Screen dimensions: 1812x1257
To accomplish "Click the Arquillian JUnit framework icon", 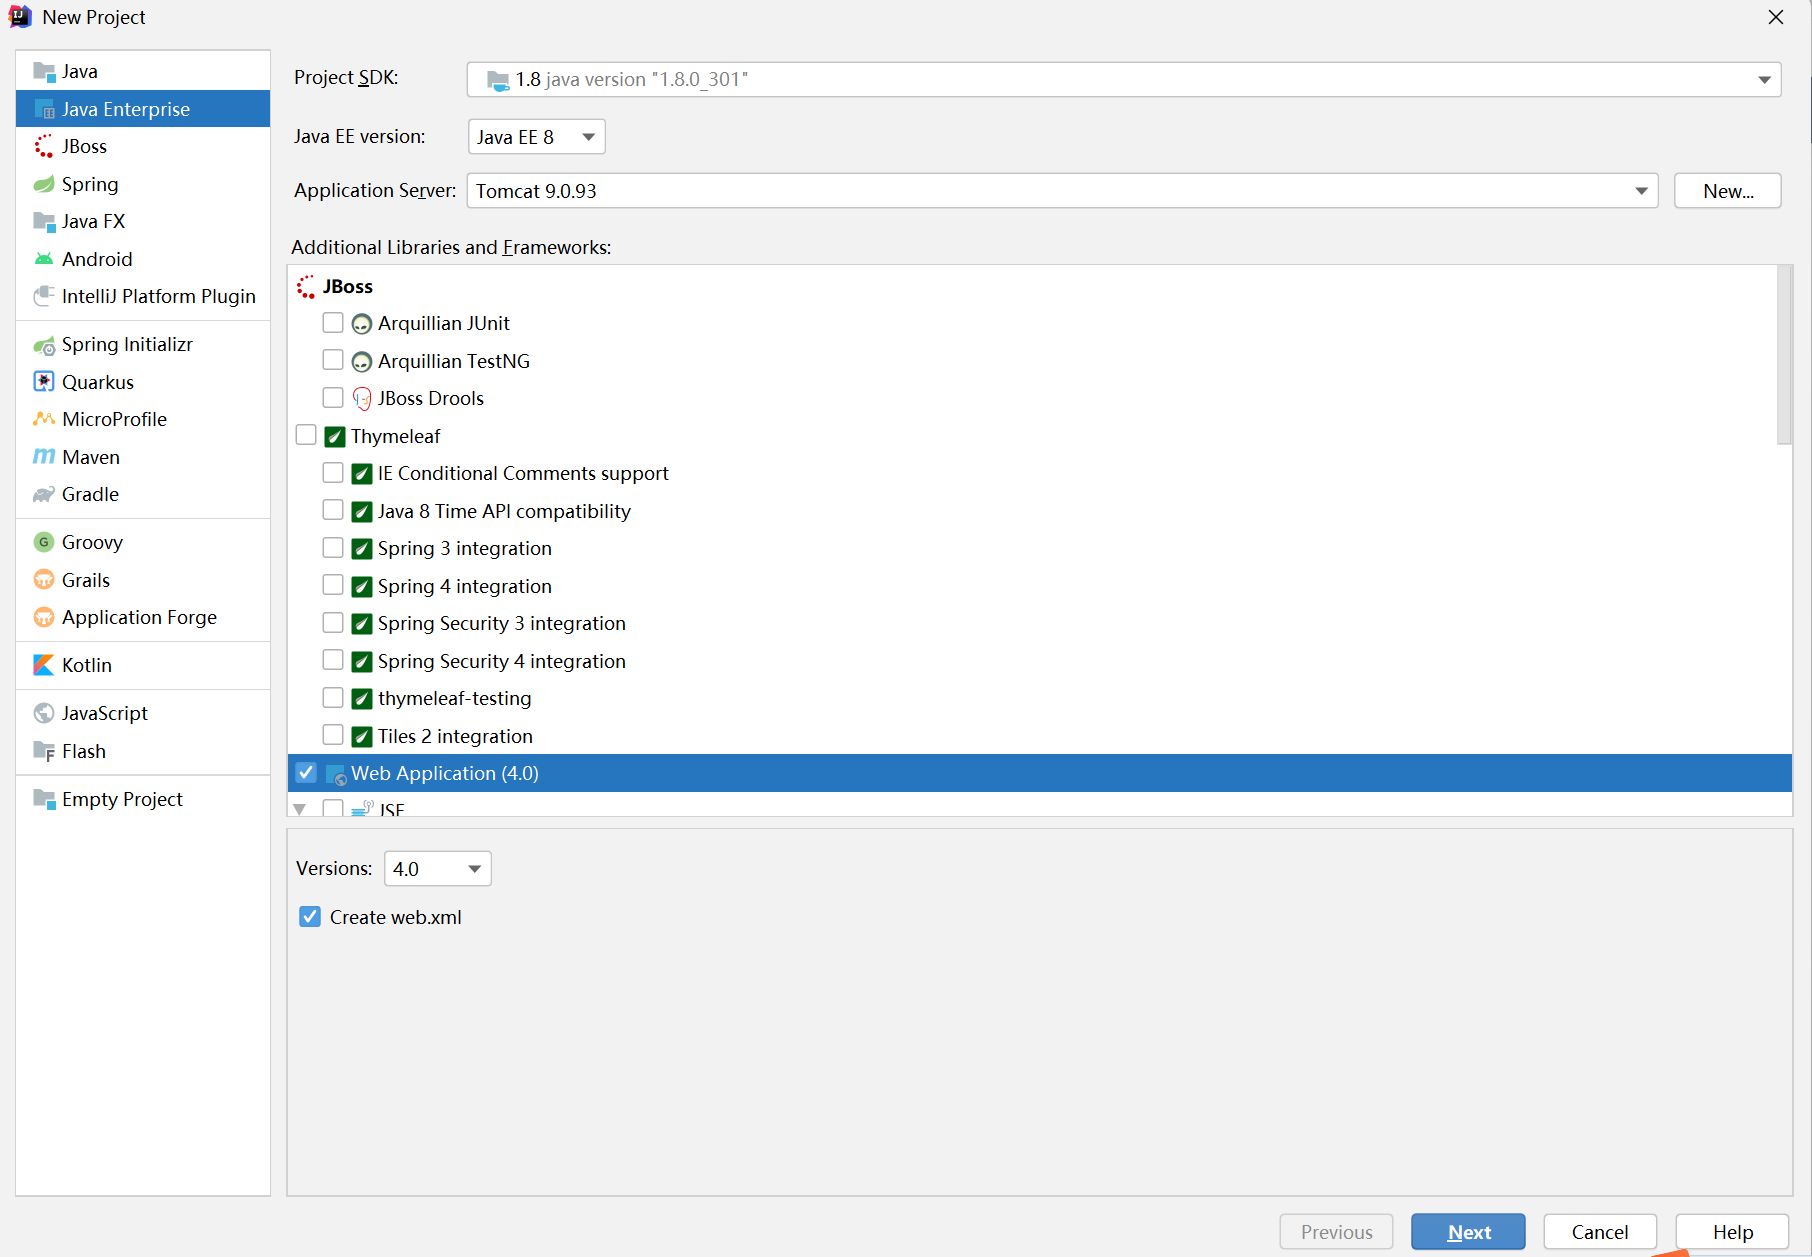I will (x=362, y=324).
